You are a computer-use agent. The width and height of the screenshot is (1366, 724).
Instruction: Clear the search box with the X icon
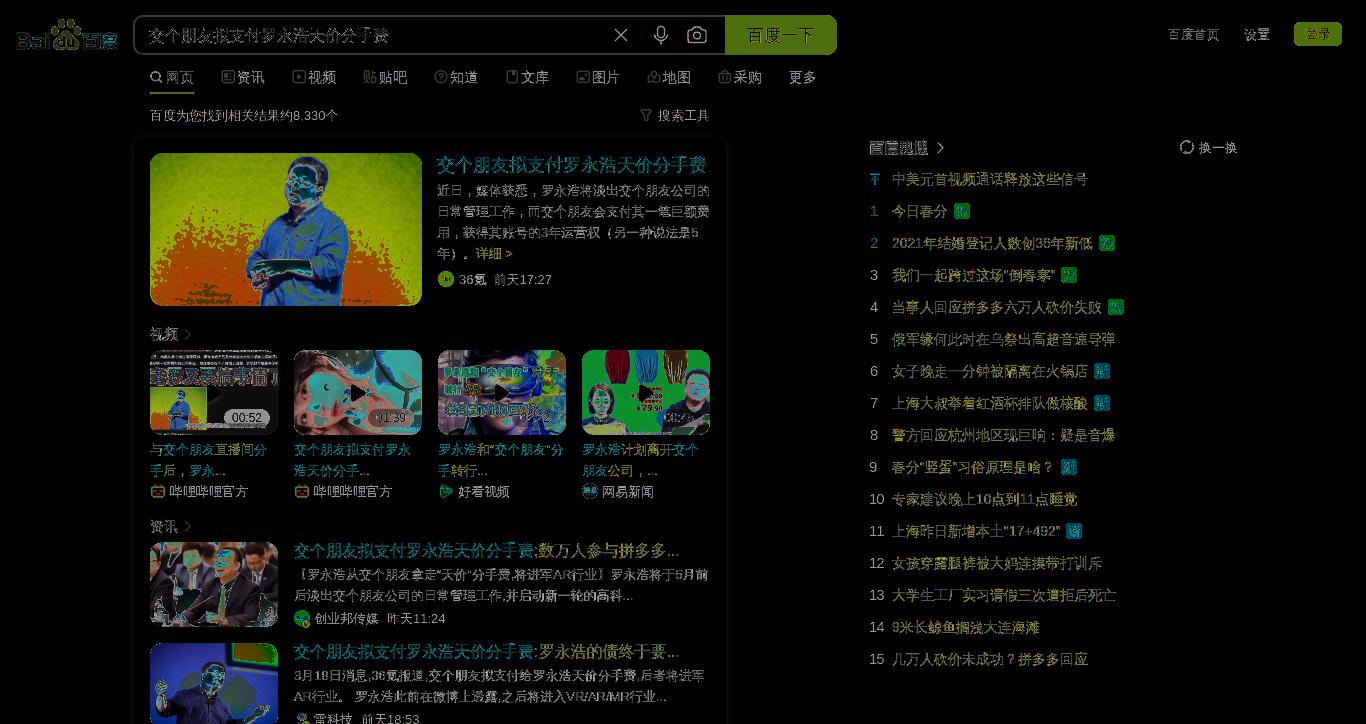(x=621, y=35)
